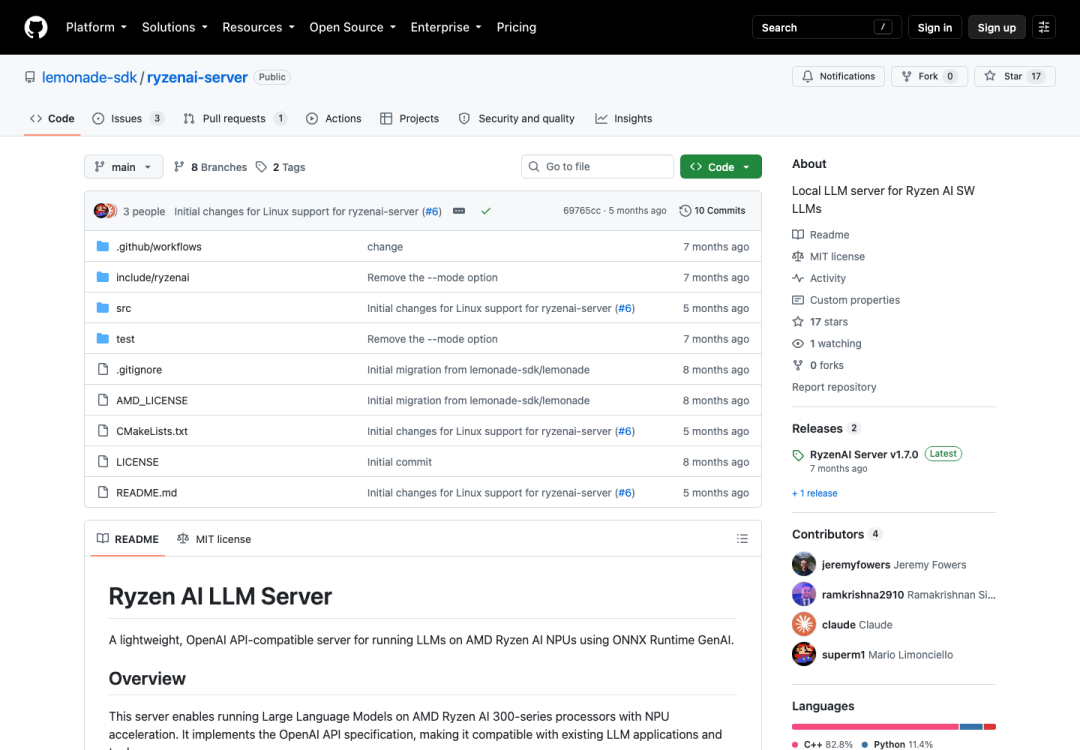Click Report repository link
The height and width of the screenshot is (750, 1080).
pyautogui.click(x=834, y=387)
